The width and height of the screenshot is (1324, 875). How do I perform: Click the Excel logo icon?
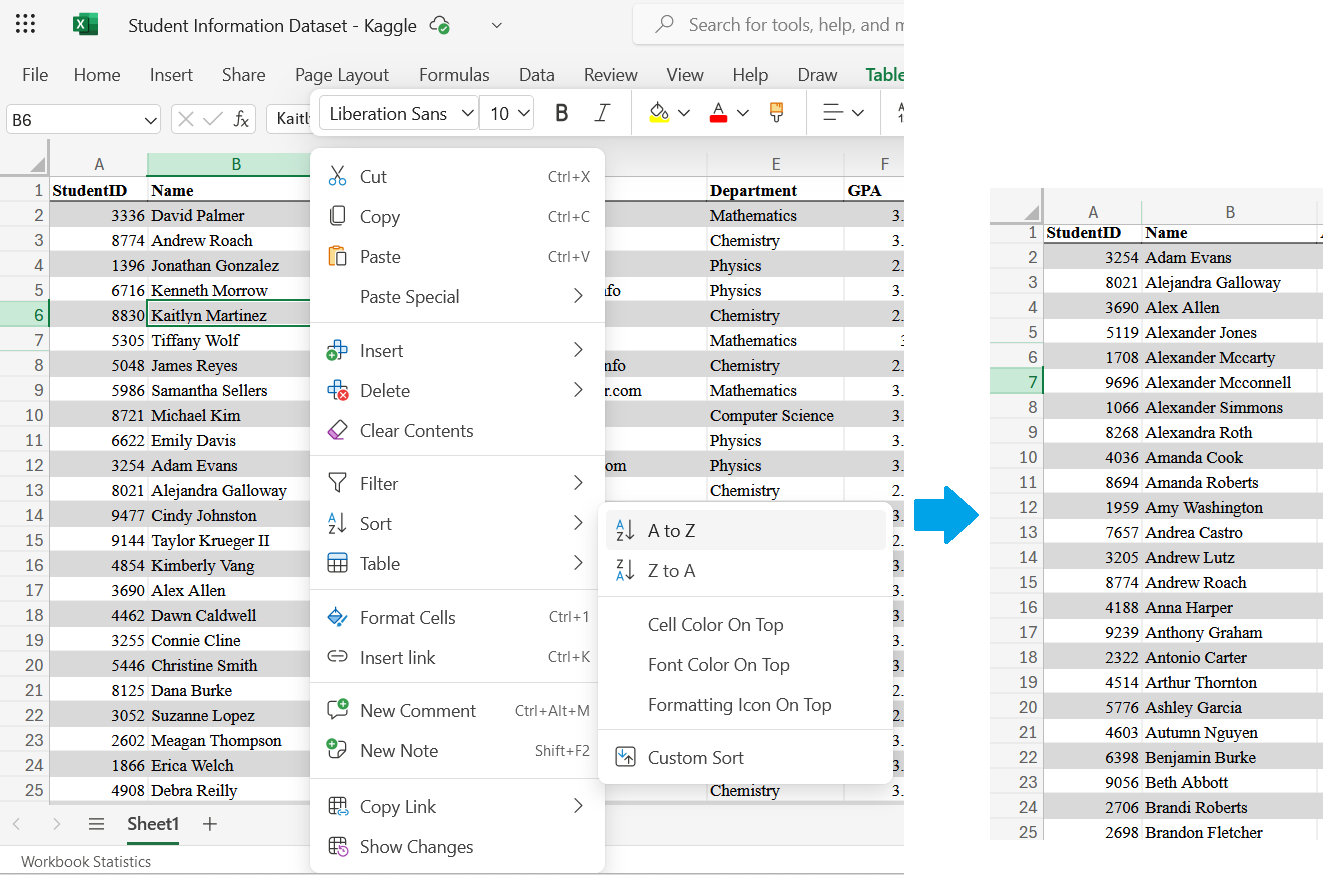[x=86, y=25]
